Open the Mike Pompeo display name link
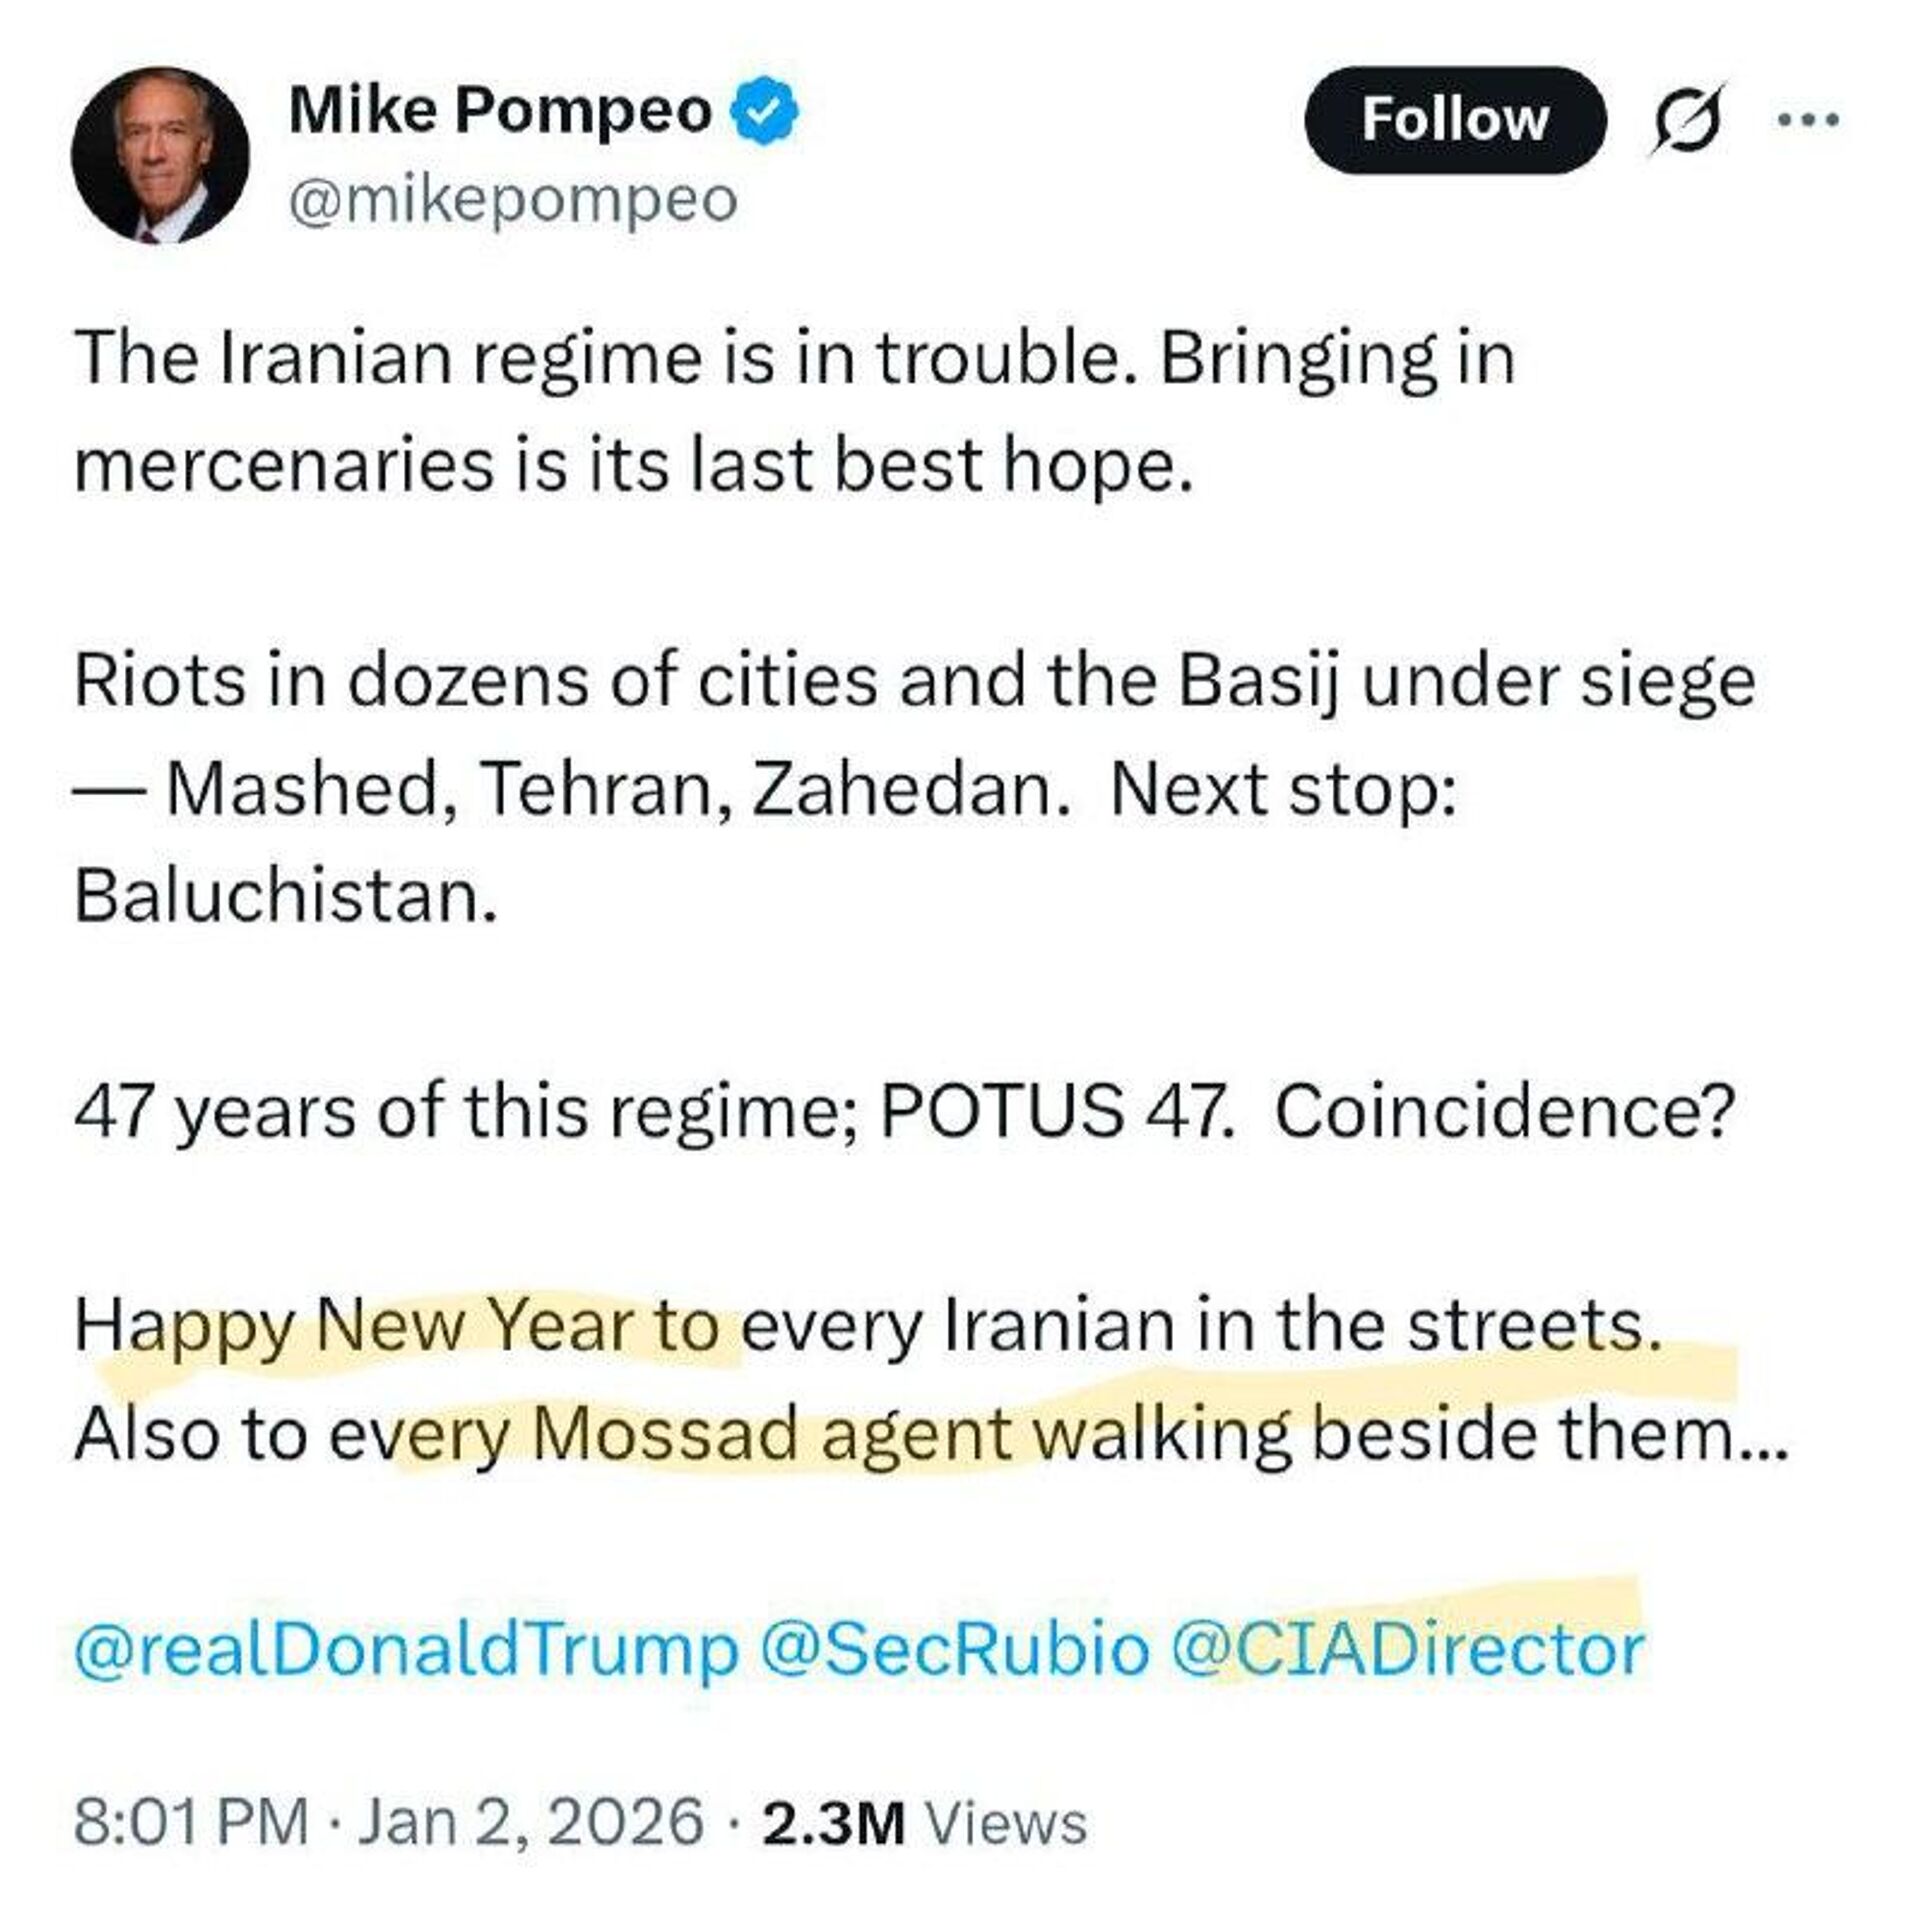The width and height of the screenshot is (1920, 1920). 500,110
